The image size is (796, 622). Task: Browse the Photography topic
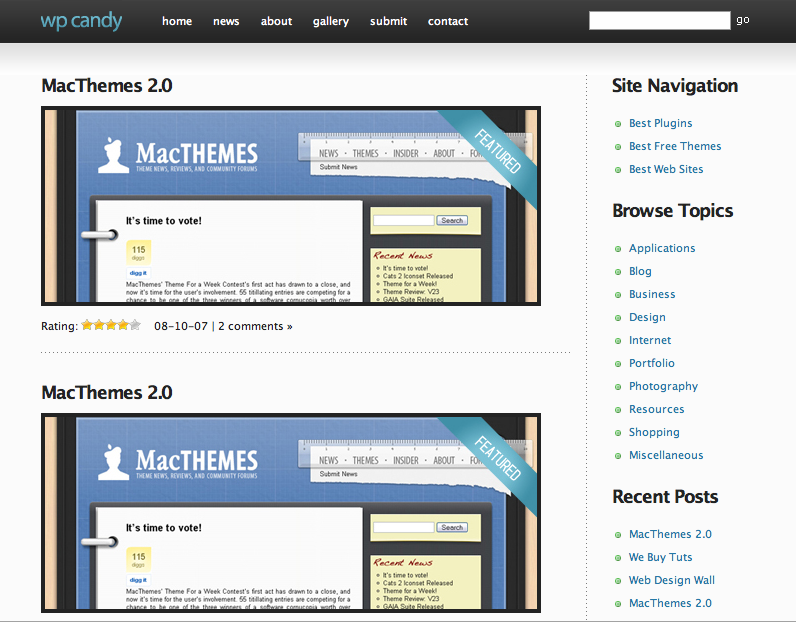point(664,386)
